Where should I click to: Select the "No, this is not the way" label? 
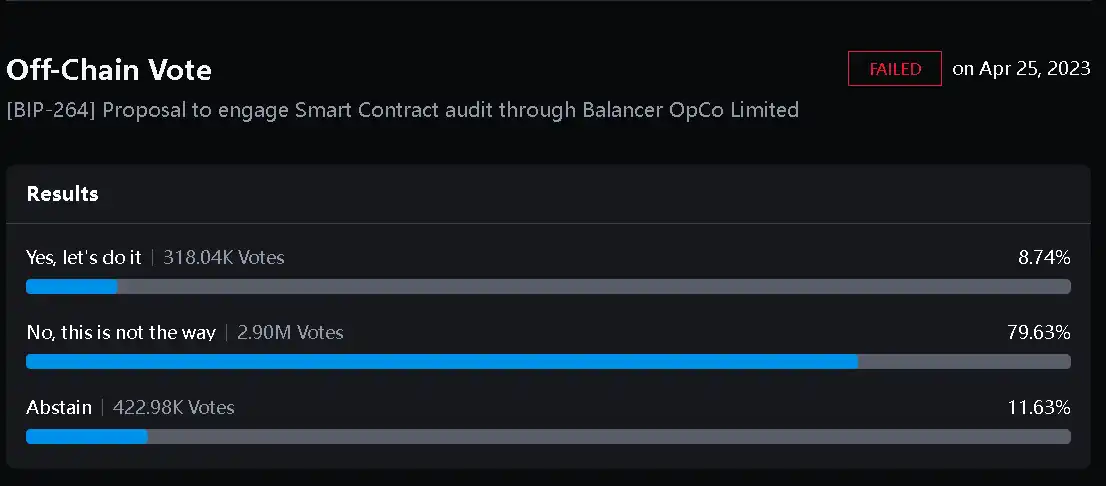(x=121, y=333)
